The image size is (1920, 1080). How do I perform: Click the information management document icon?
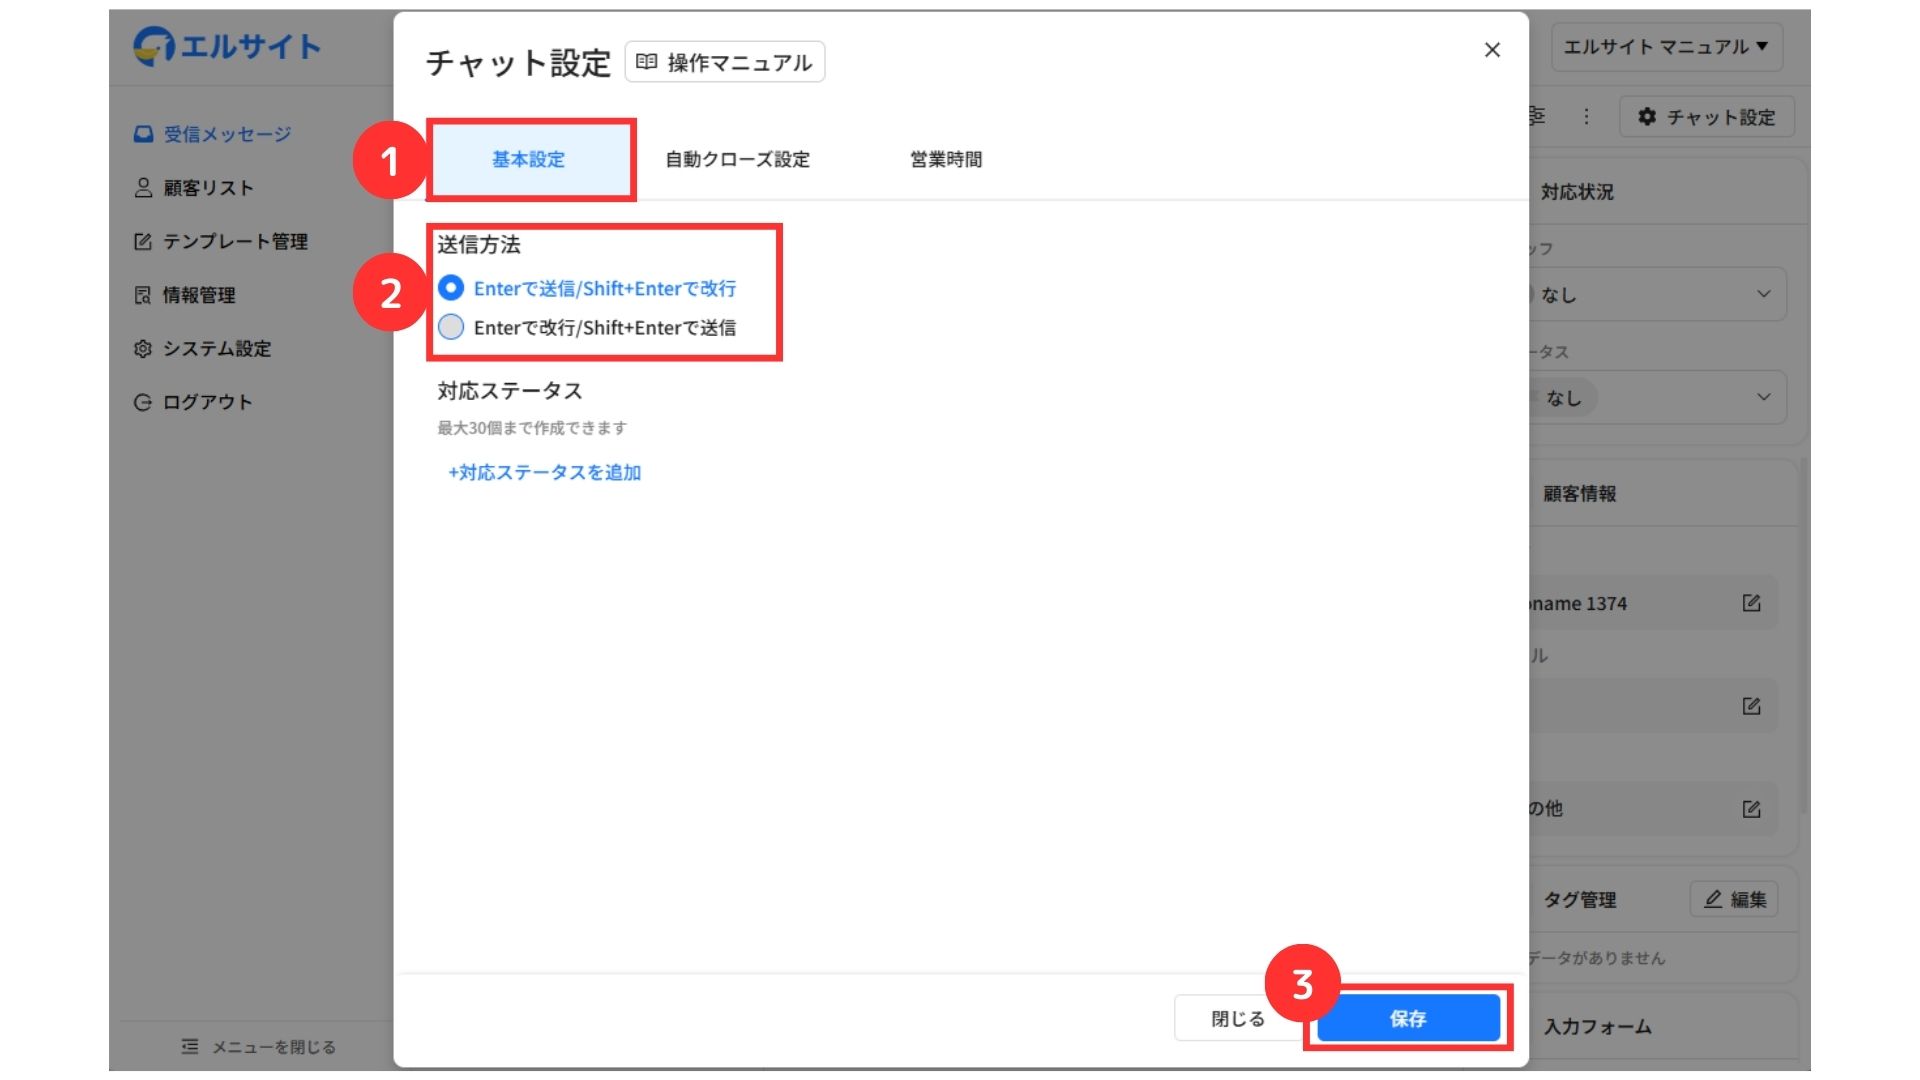[x=143, y=295]
